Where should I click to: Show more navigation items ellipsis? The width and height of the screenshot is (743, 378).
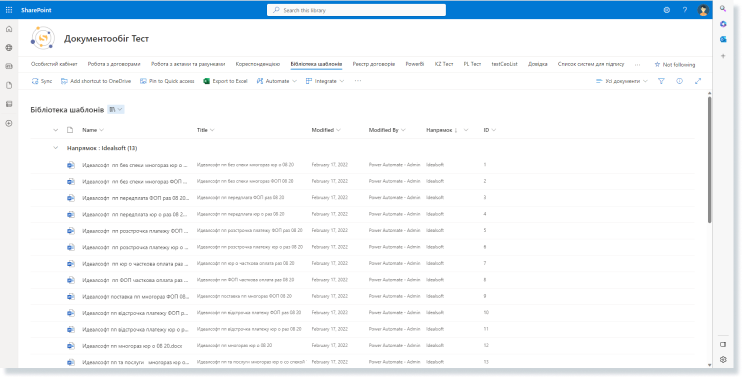click(x=637, y=64)
